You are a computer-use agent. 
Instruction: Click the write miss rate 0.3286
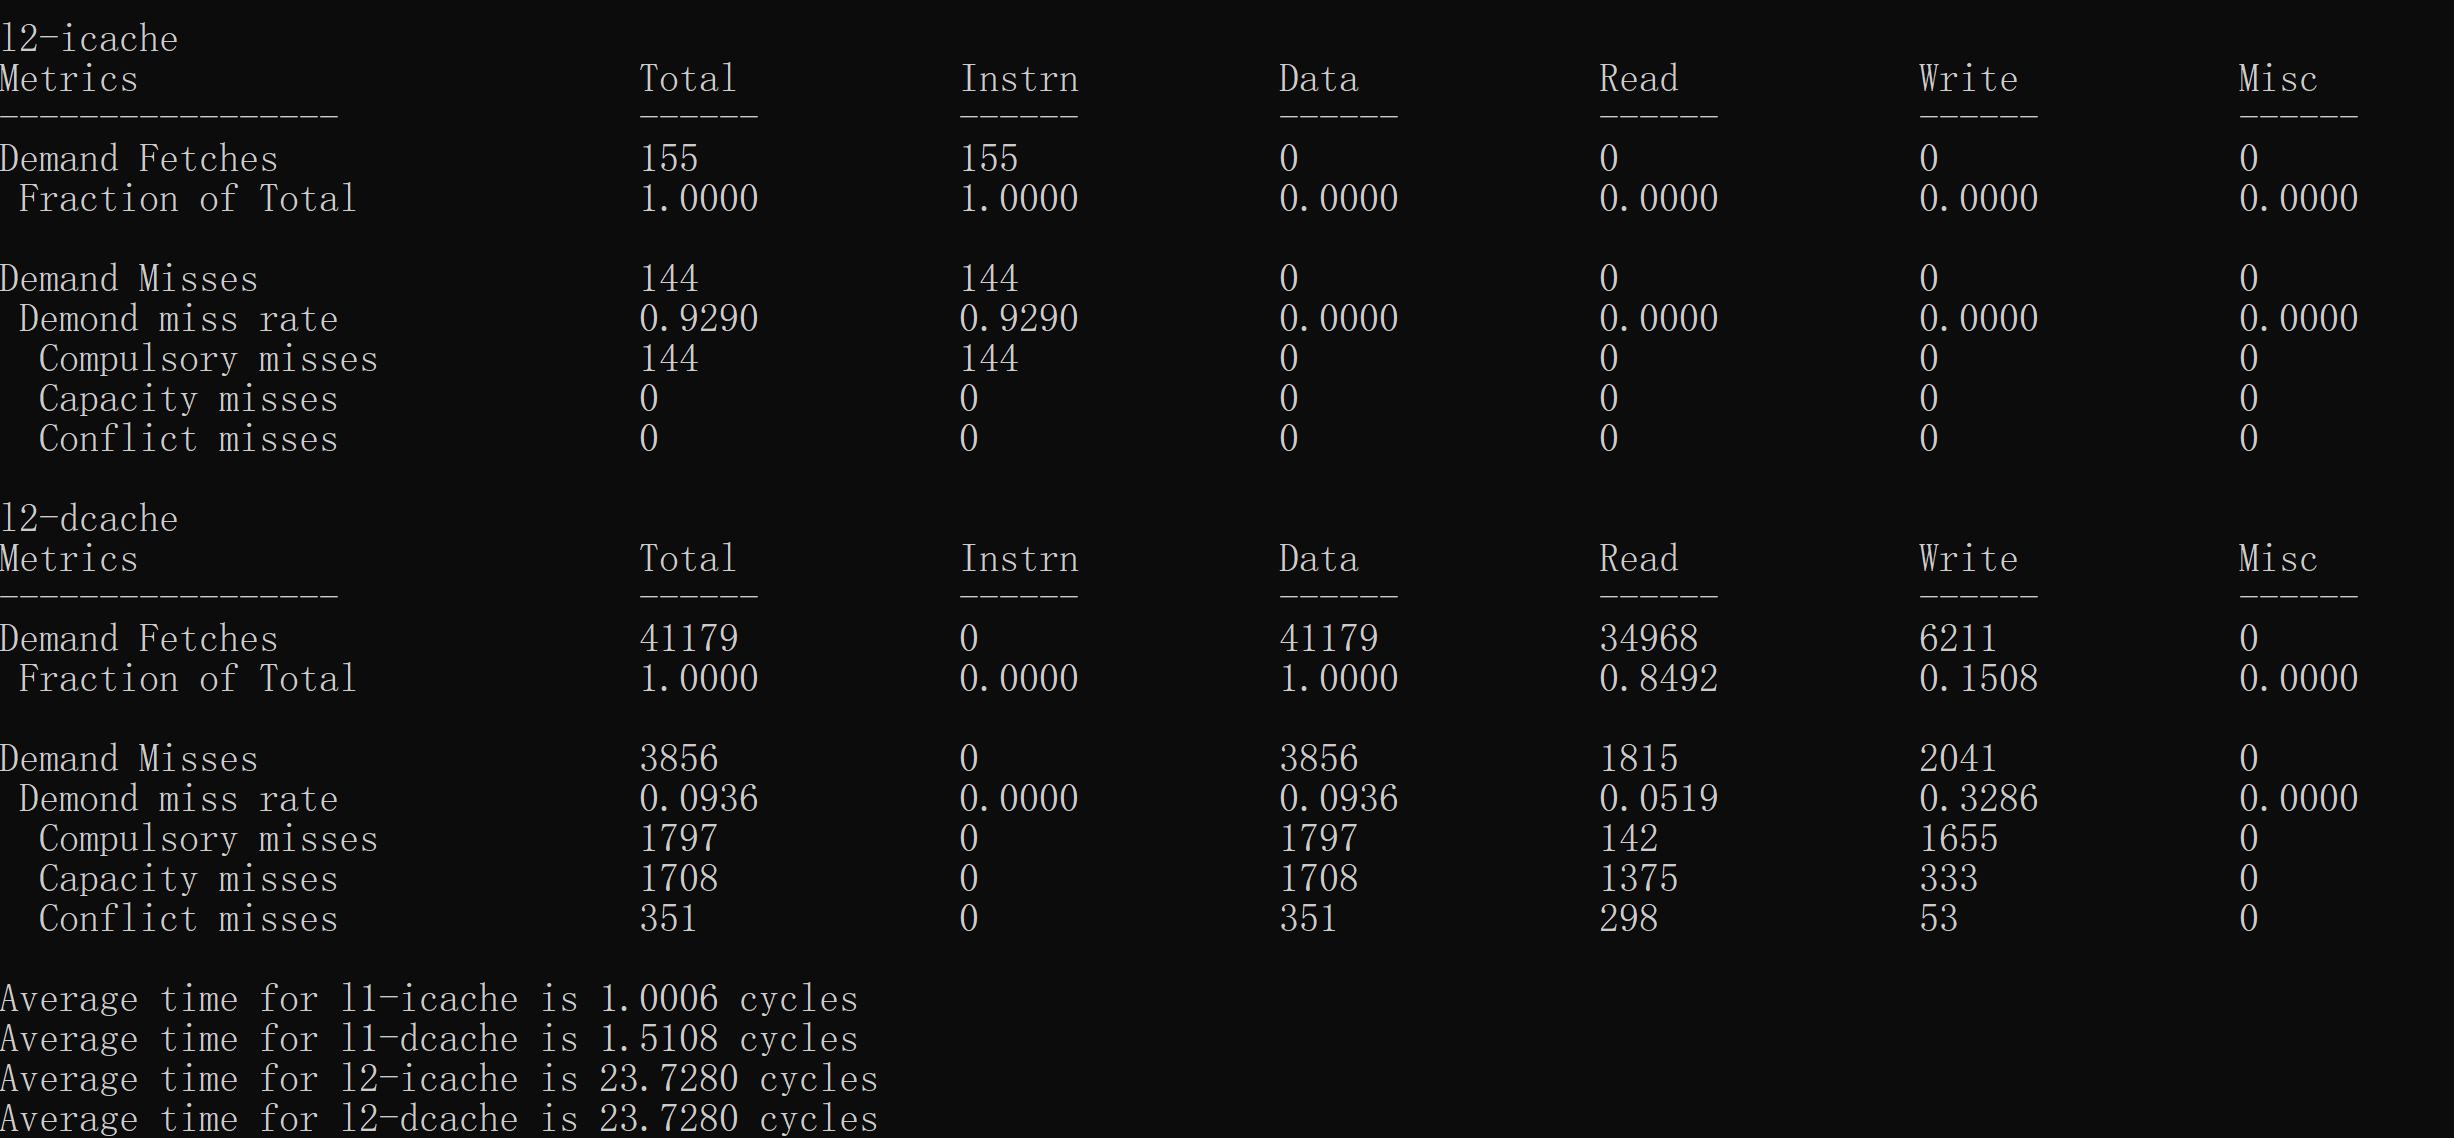click(1978, 798)
